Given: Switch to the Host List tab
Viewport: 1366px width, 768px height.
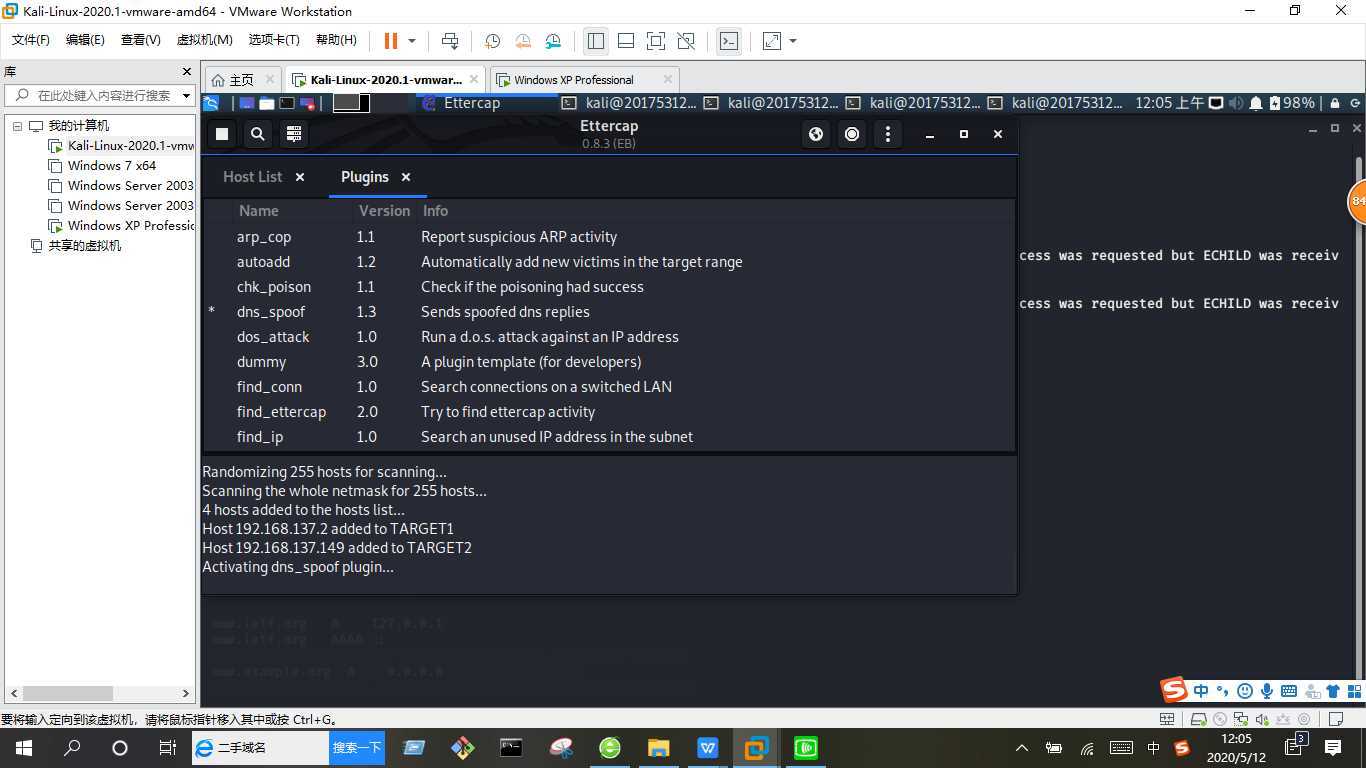Looking at the screenshot, I should (253, 177).
